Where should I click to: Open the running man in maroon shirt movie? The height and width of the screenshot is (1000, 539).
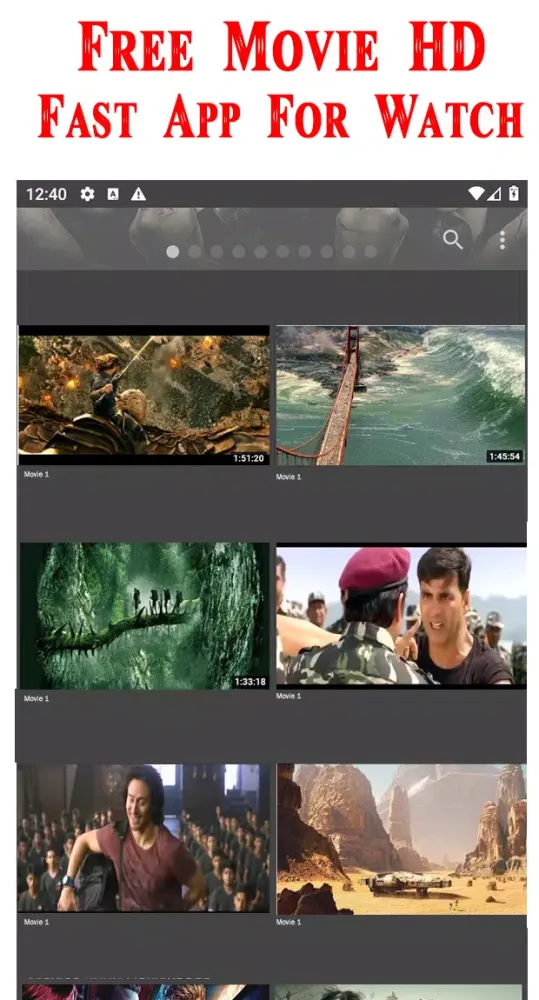(144, 838)
